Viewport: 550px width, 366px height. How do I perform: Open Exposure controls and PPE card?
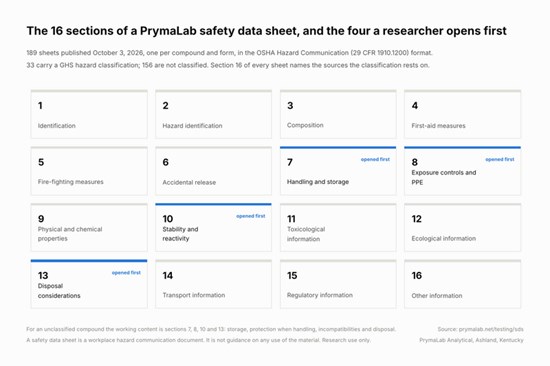(x=463, y=171)
